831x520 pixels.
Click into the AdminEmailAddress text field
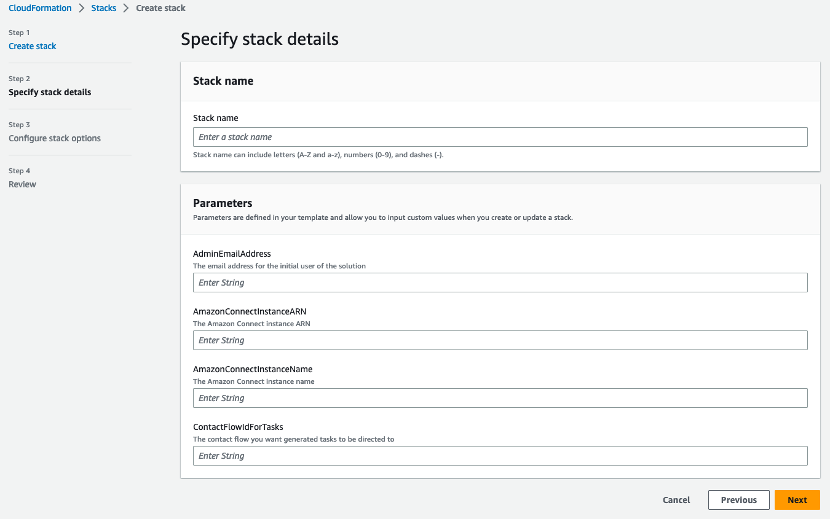[x=500, y=283]
